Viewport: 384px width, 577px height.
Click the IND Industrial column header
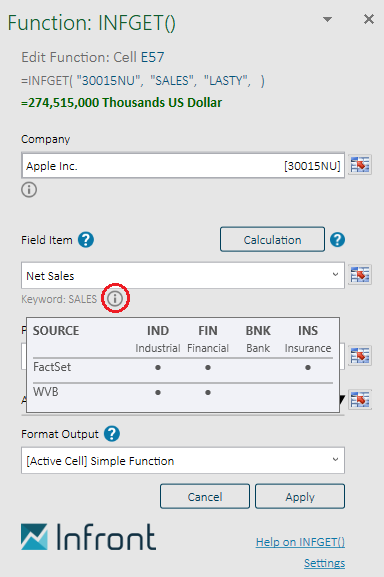pyautogui.click(x=158, y=339)
